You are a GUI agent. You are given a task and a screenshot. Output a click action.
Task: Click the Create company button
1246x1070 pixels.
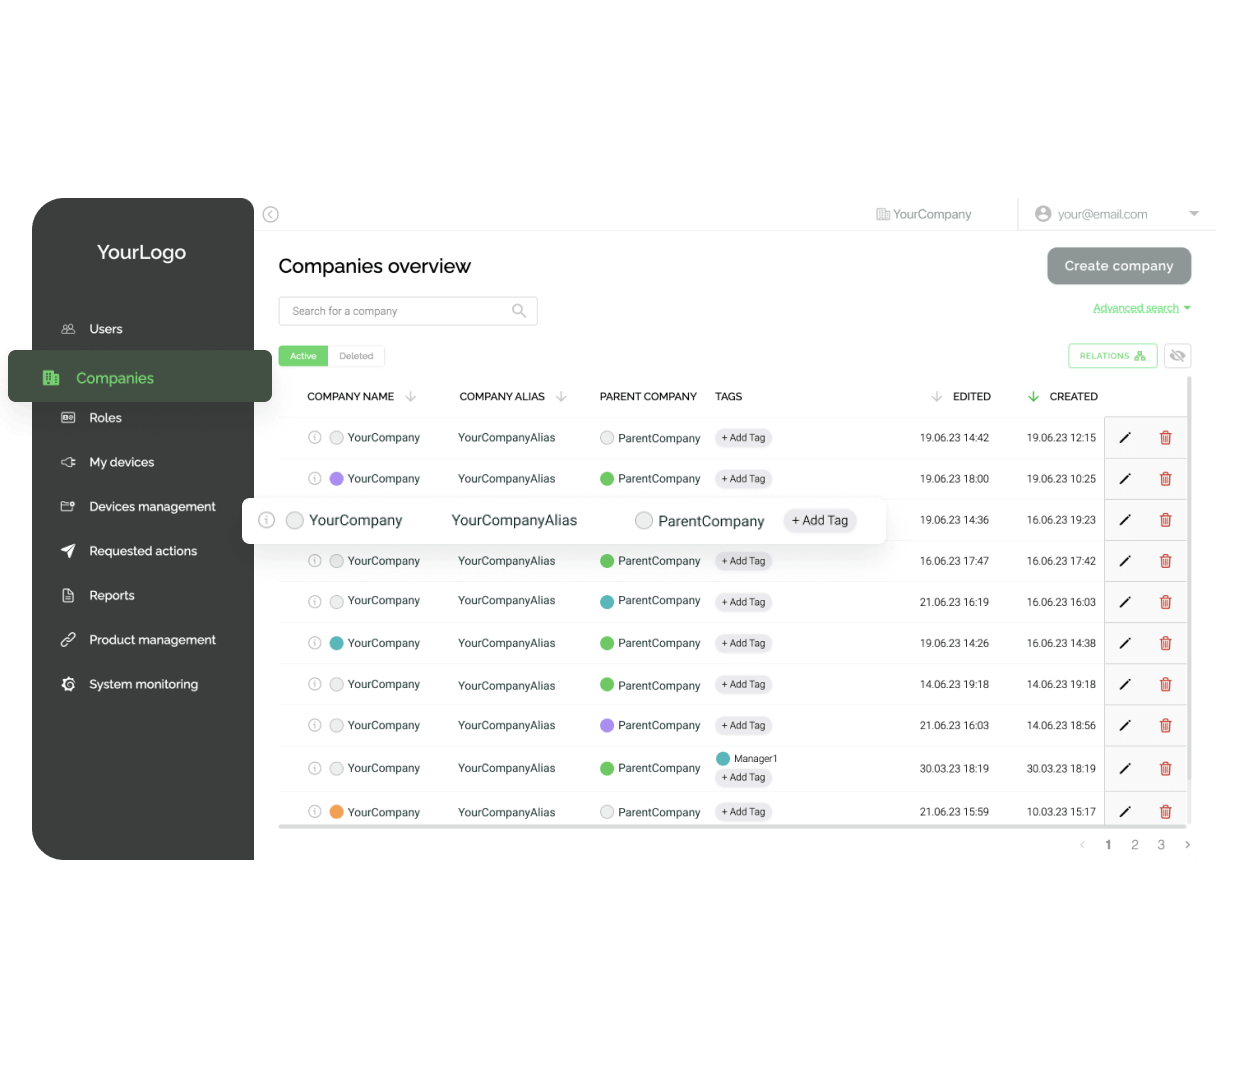click(x=1118, y=265)
